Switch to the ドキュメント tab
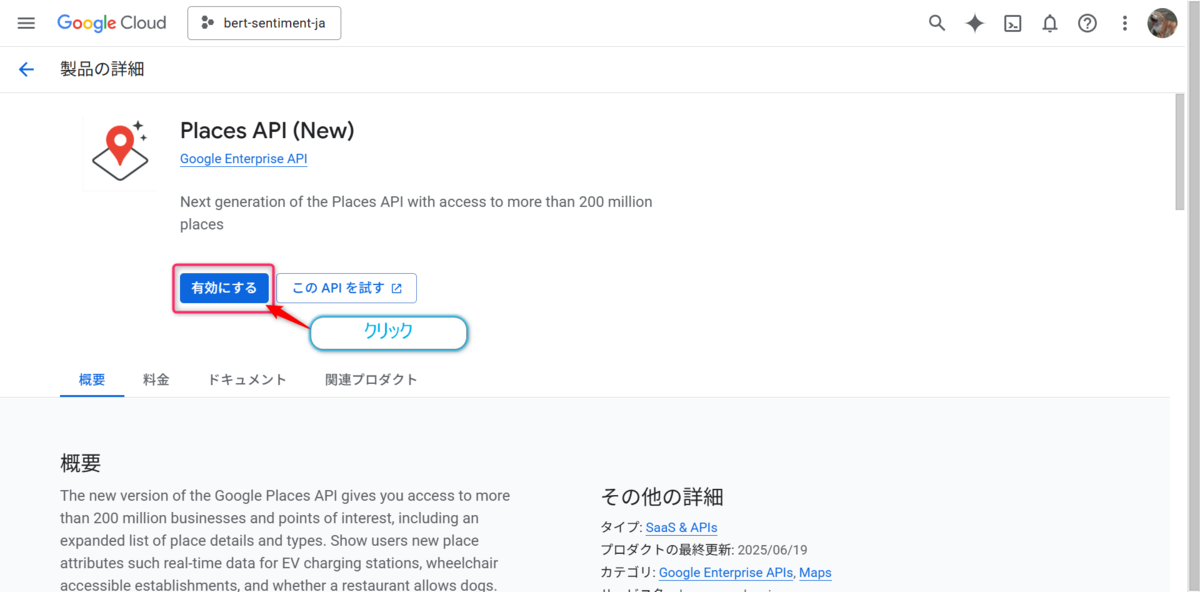 click(247, 380)
